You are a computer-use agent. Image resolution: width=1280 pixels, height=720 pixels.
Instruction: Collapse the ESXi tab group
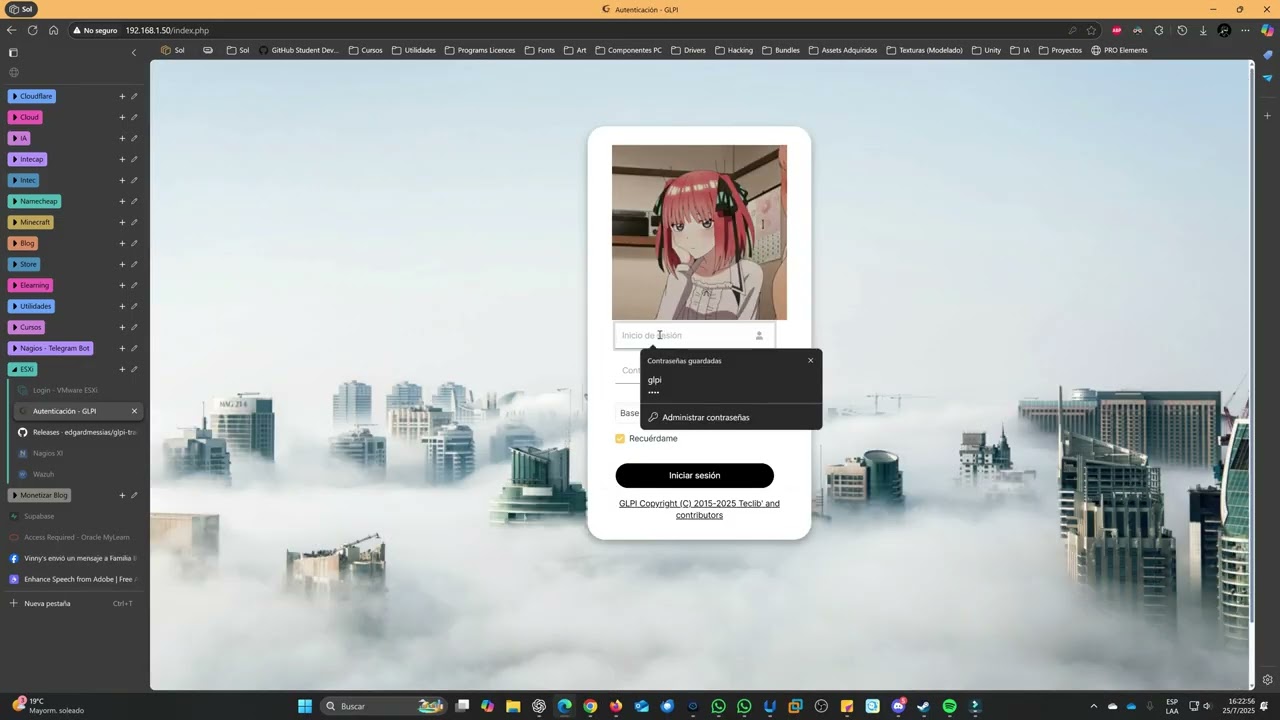(x=23, y=369)
